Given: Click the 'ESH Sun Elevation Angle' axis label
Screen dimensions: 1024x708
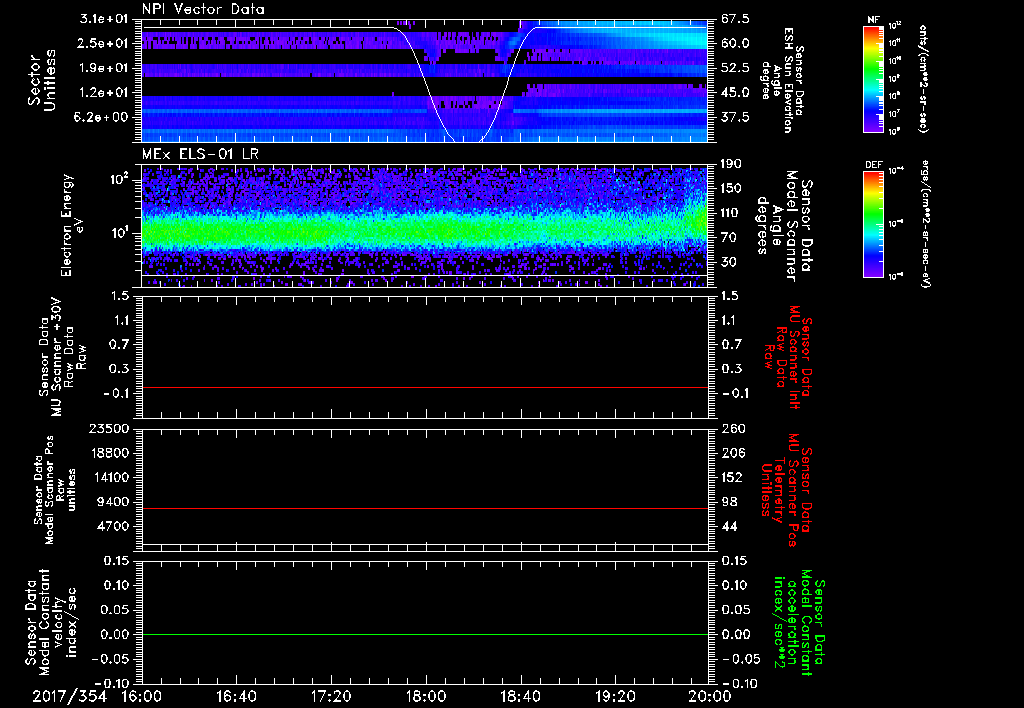Looking at the screenshot, I should coord(783,80).
